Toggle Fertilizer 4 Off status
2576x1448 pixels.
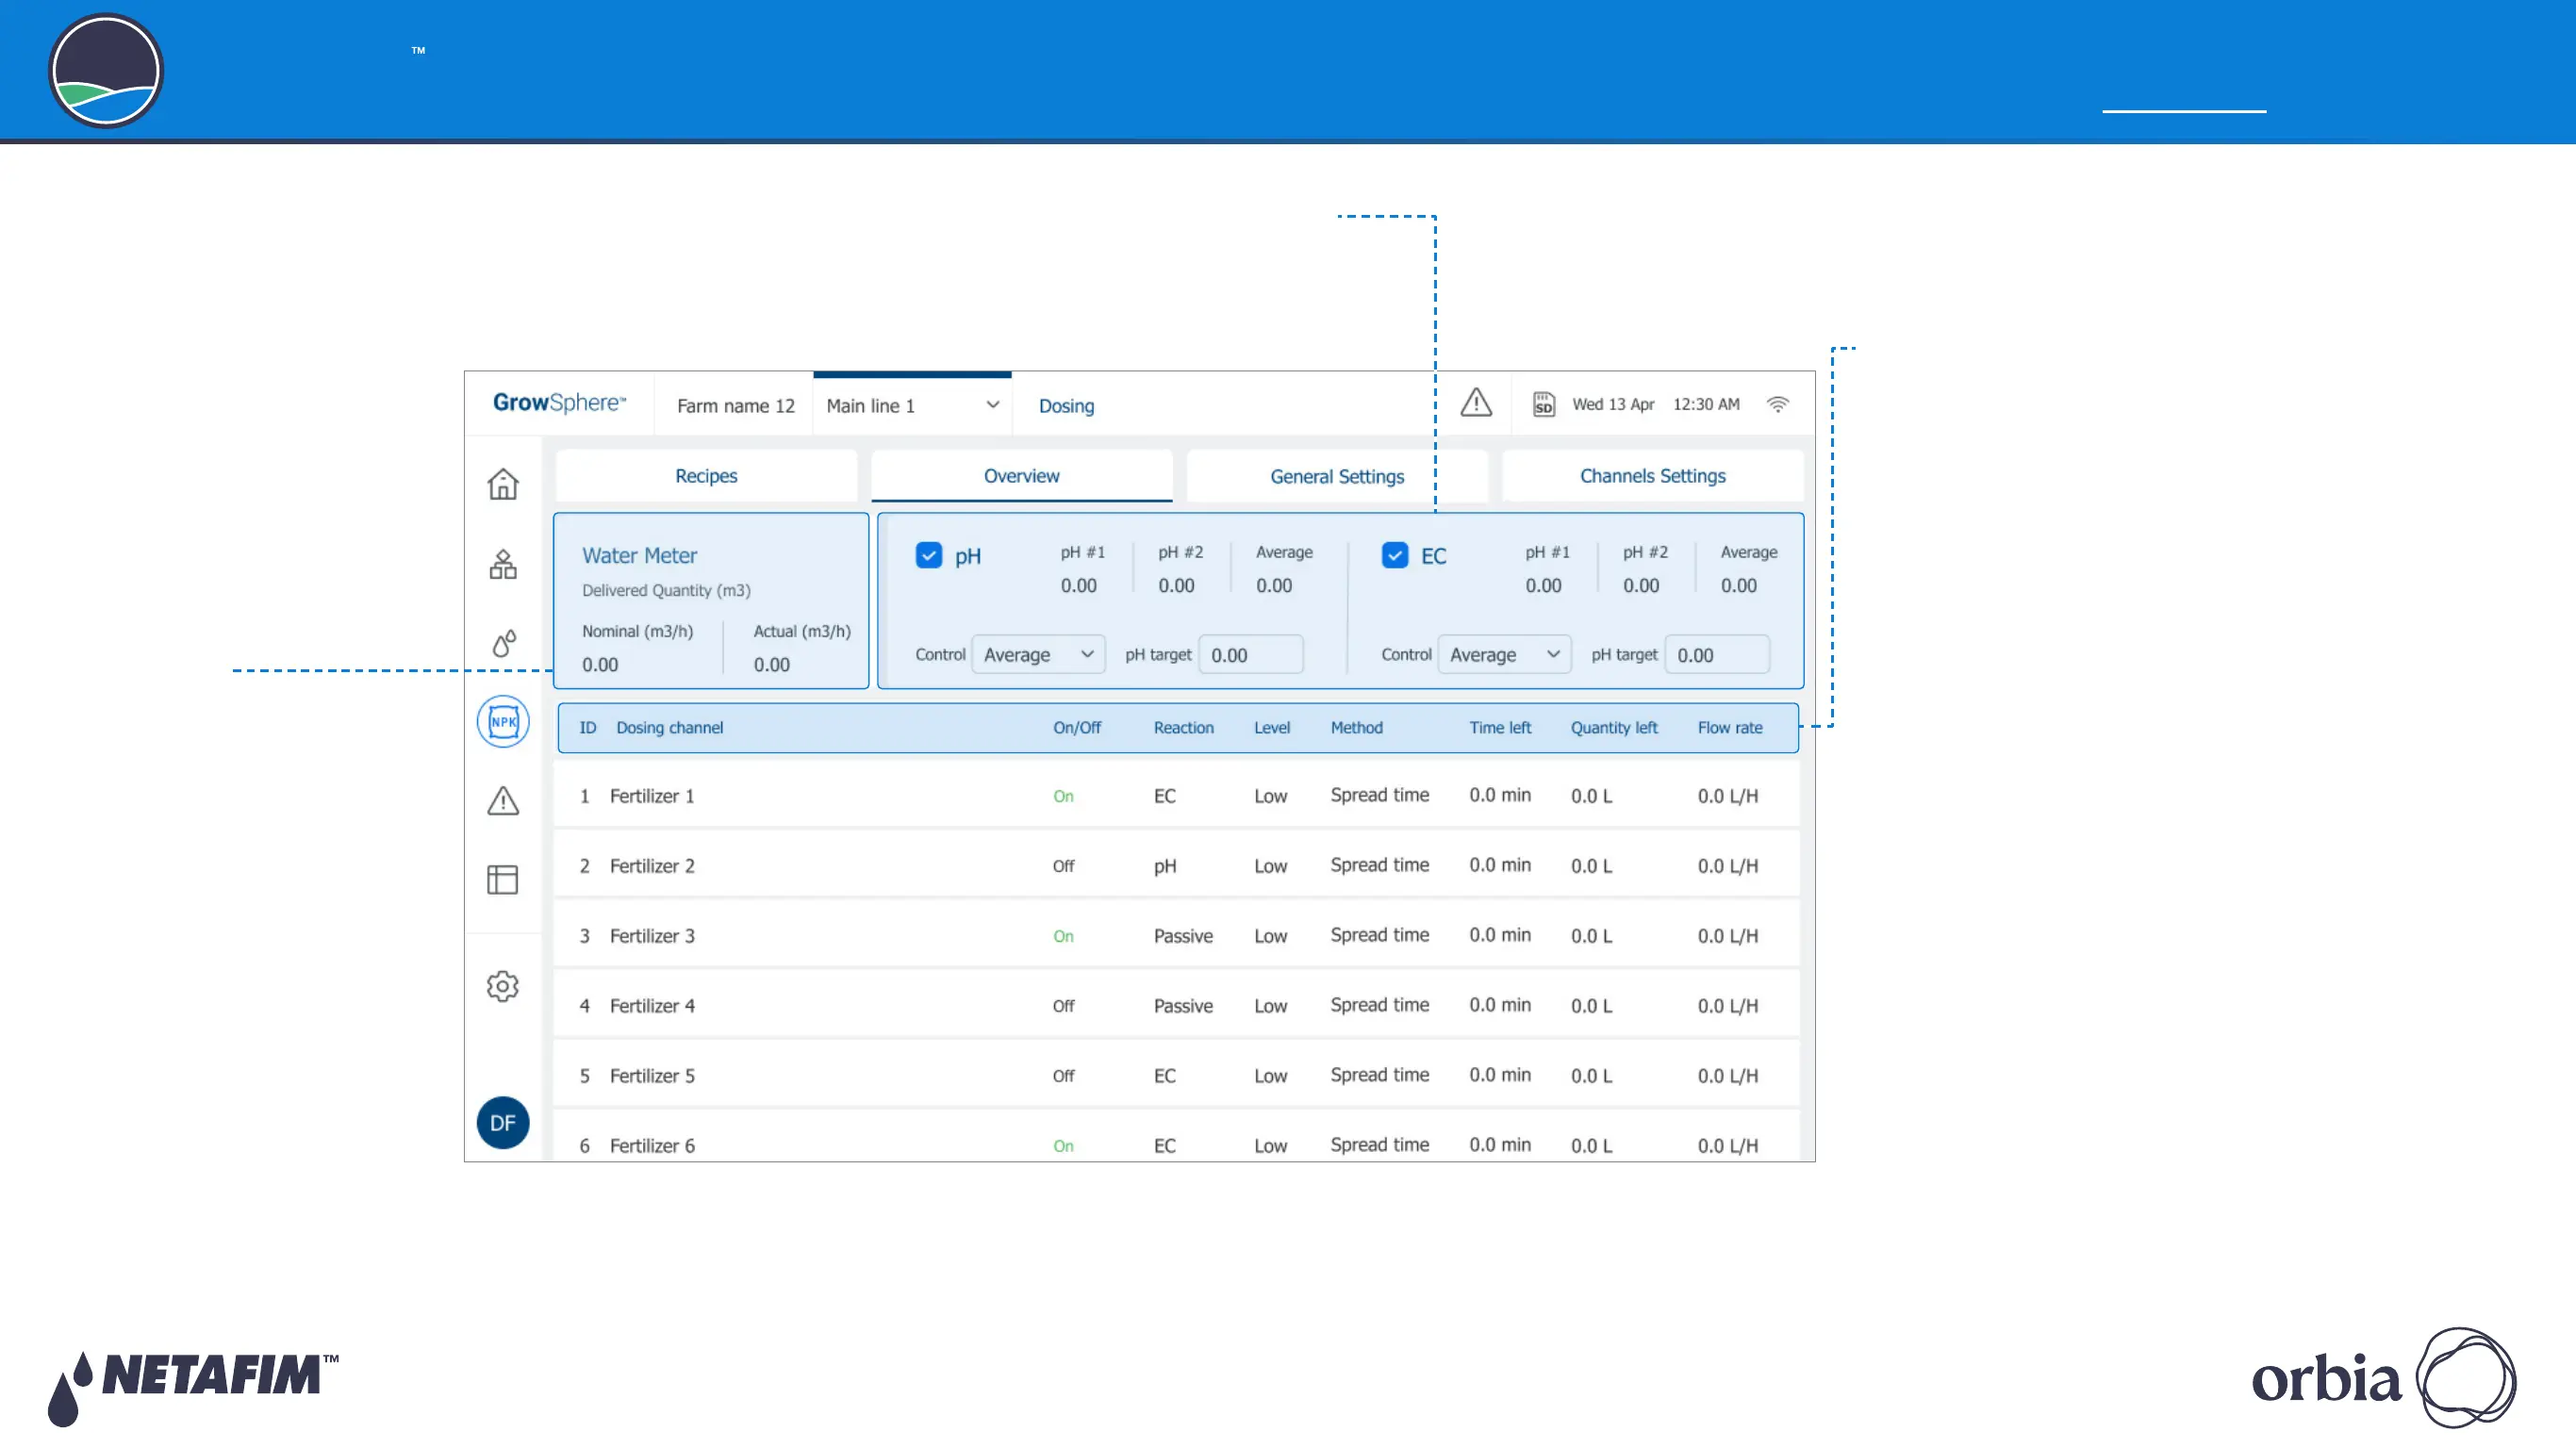click(1063, 1006)
